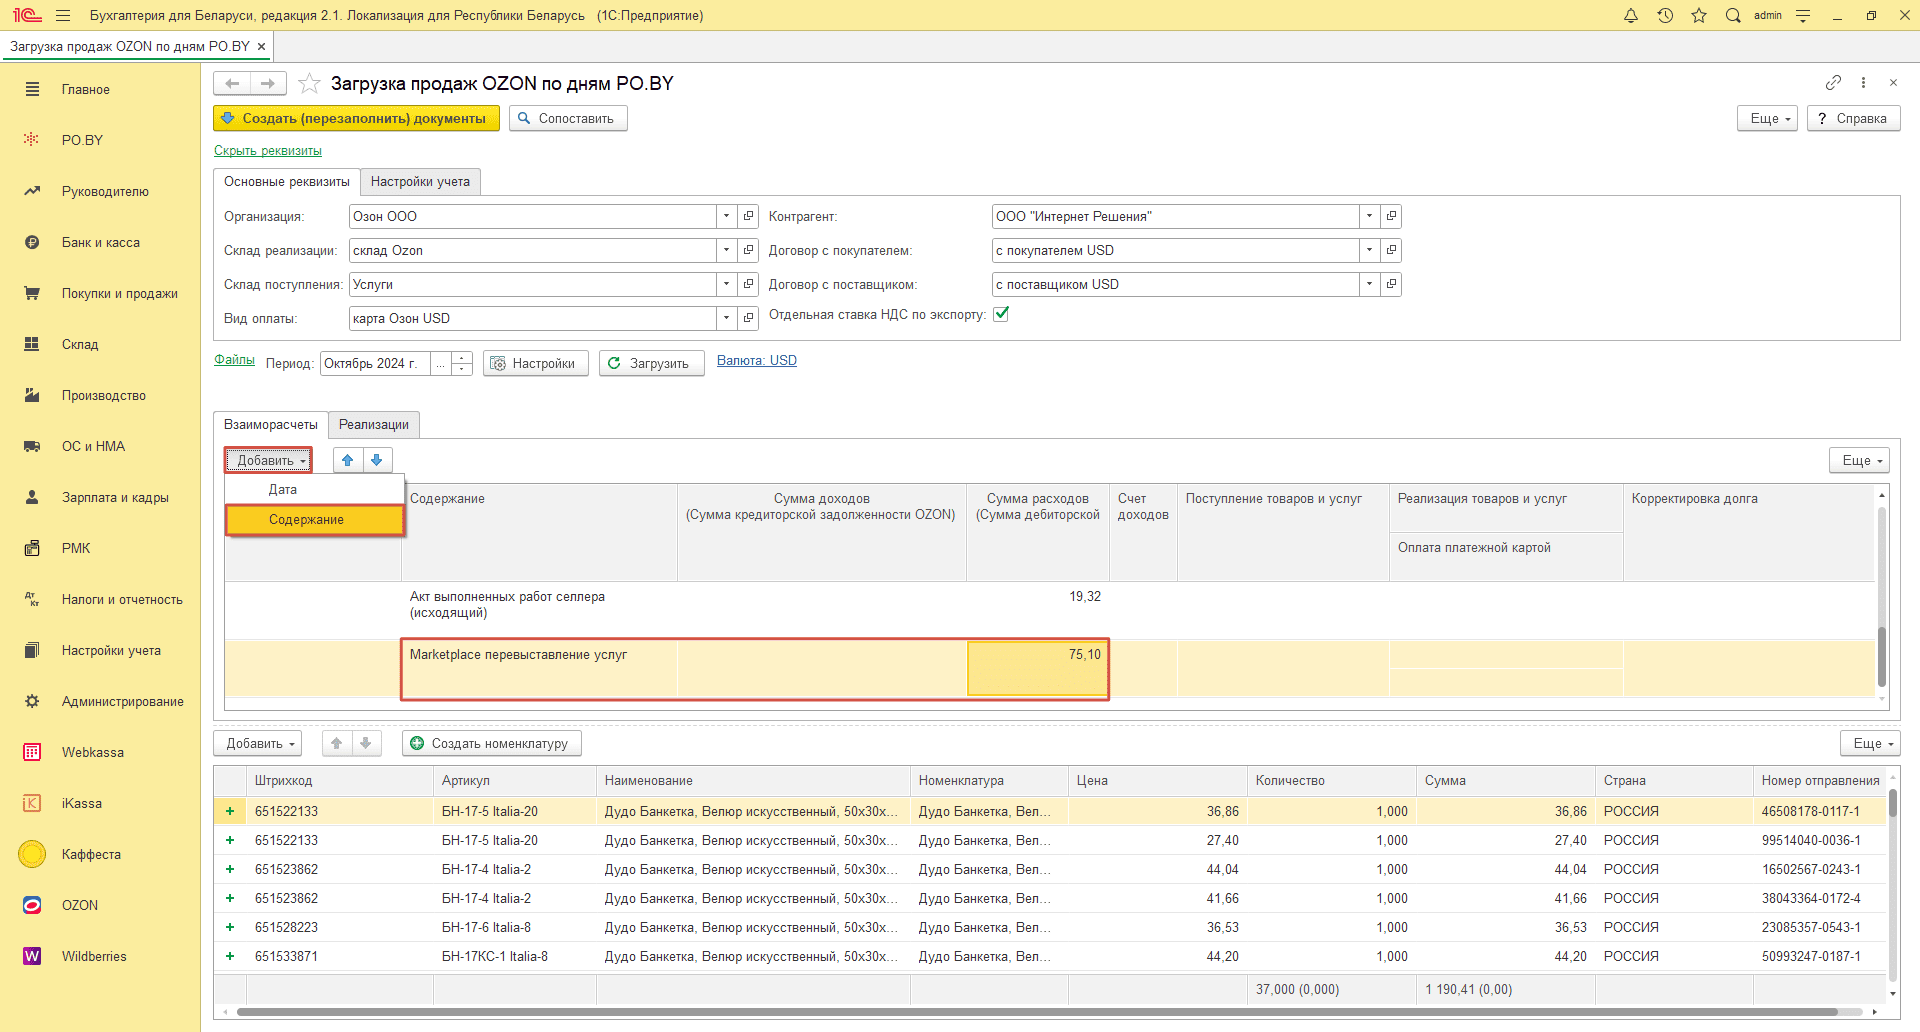Expand Договор с поставщиком dropdown
Image resolution: width=1920 pixels, height=1032 pixels.
coord(1369,284)
